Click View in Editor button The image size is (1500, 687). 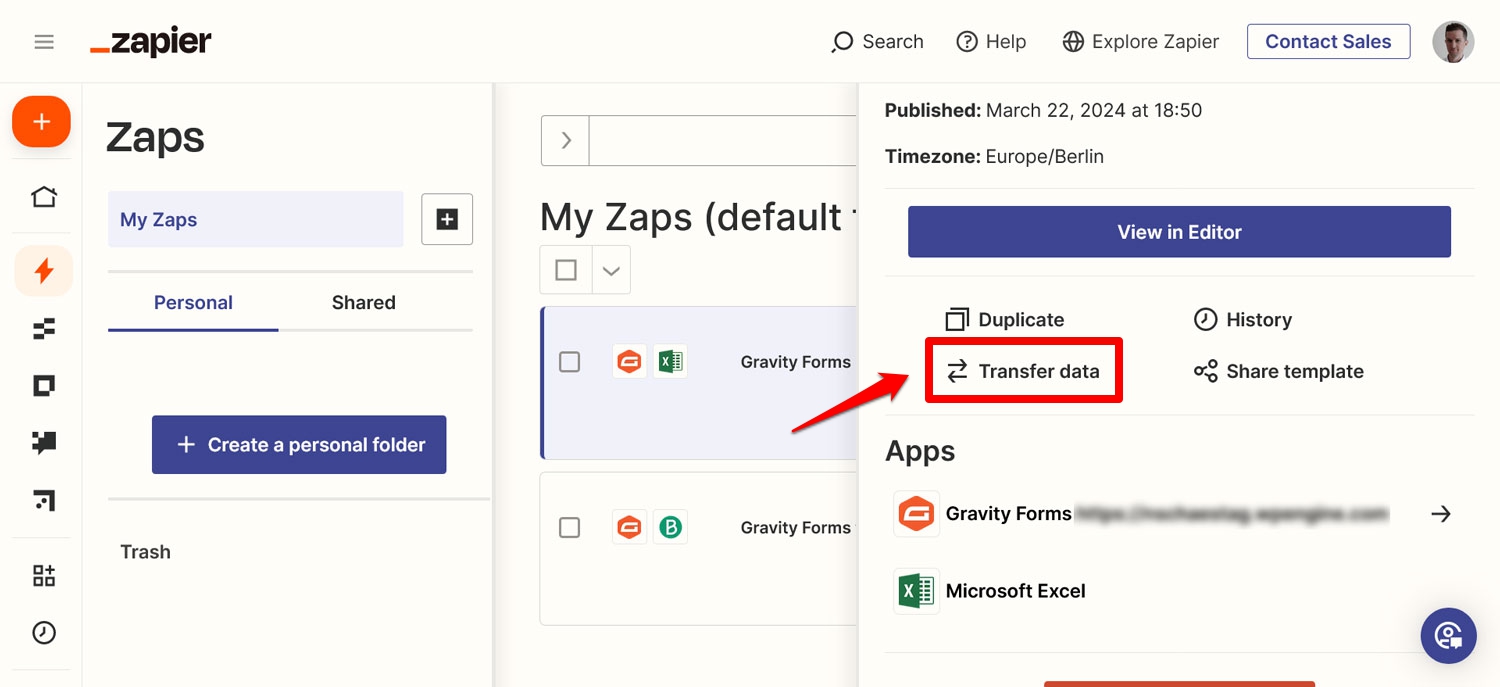(x=1179, y=232)
